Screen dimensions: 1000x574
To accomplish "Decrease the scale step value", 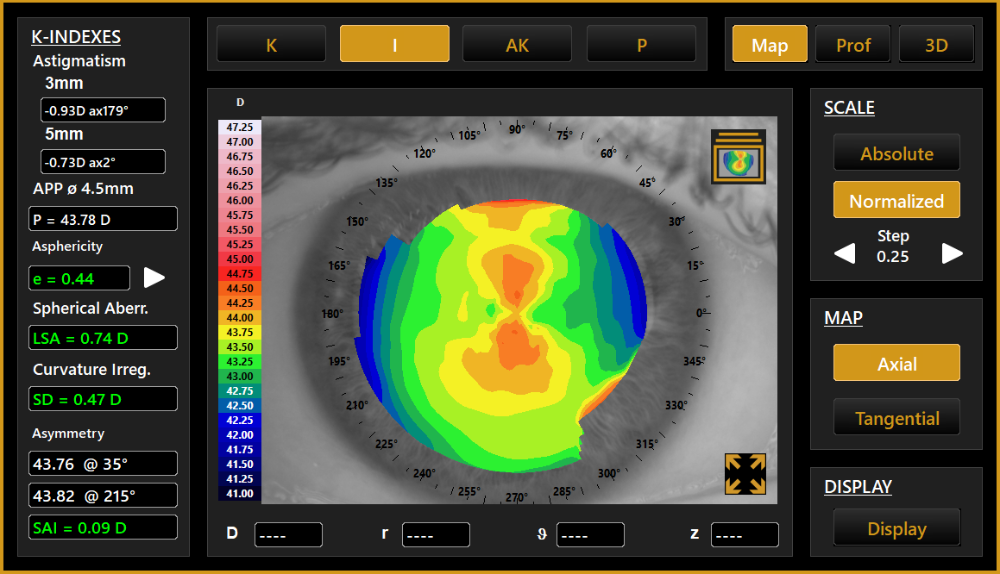I will 845,254.
